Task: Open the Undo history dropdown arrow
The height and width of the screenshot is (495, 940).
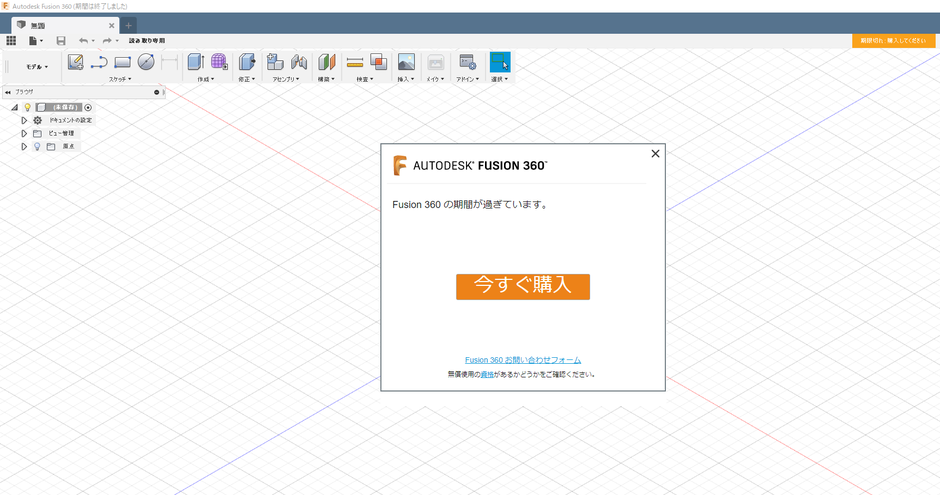Action: click(x=93, y=41)
